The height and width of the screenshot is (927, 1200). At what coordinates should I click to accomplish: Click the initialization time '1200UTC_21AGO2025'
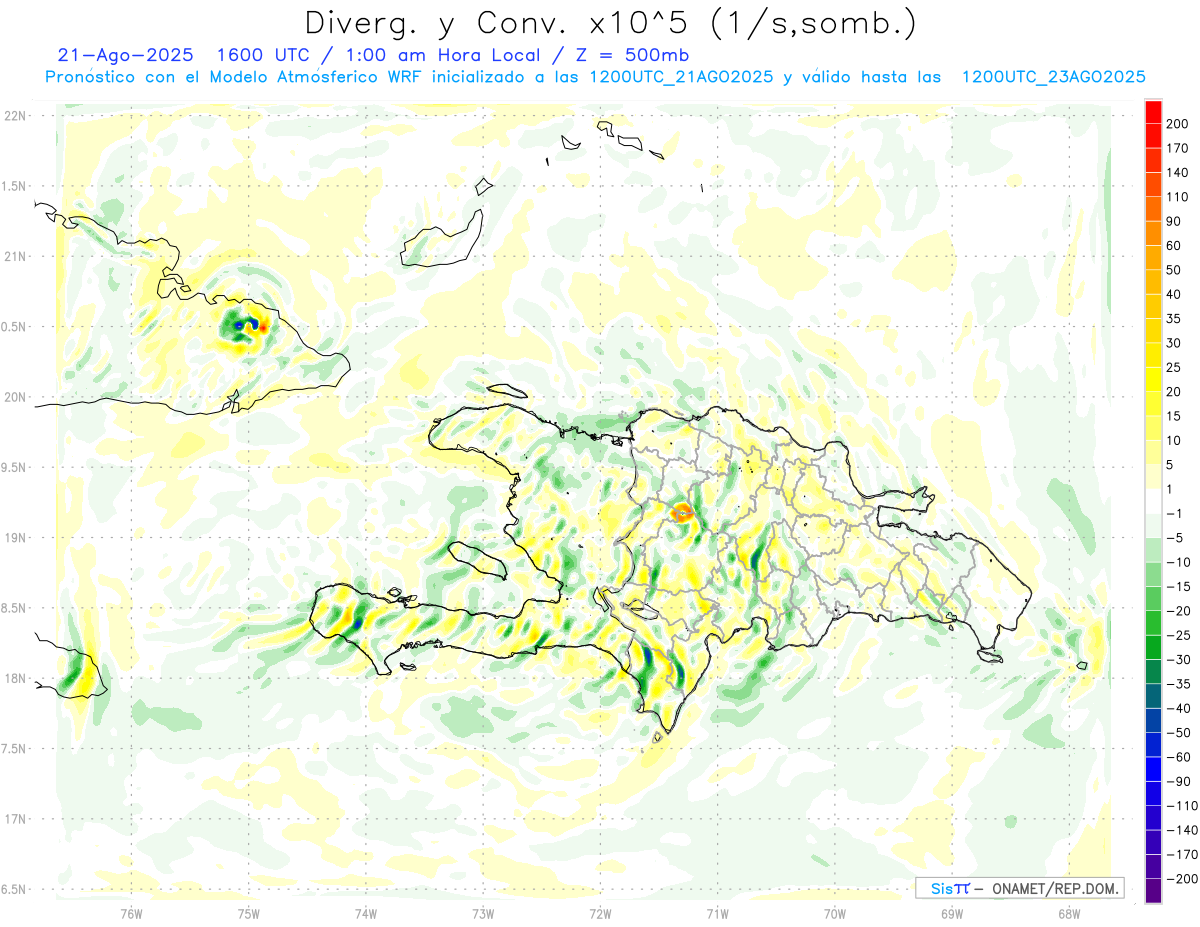click(680, 77)
